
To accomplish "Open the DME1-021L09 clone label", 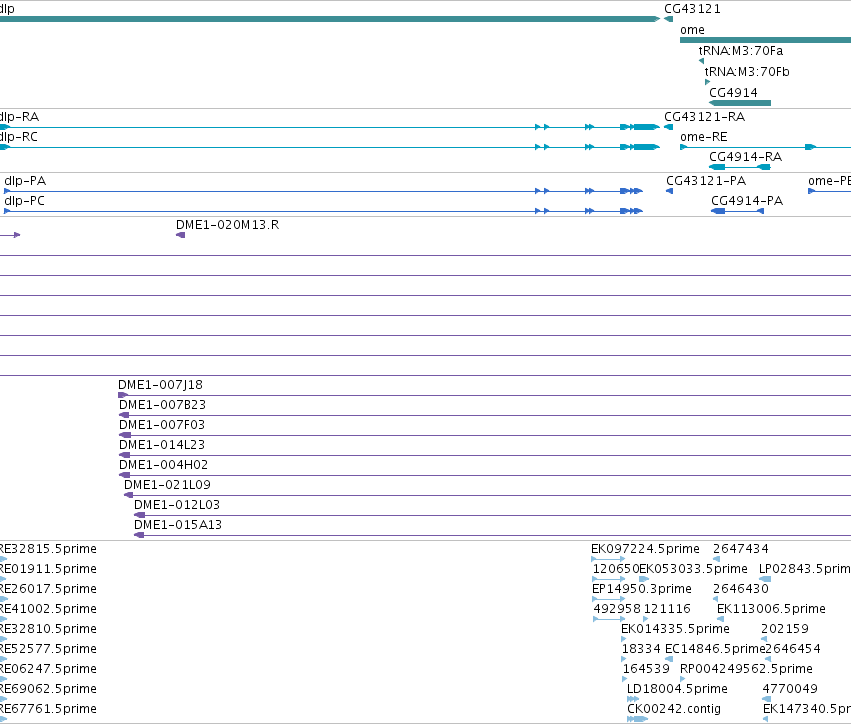I will [167, 485].
